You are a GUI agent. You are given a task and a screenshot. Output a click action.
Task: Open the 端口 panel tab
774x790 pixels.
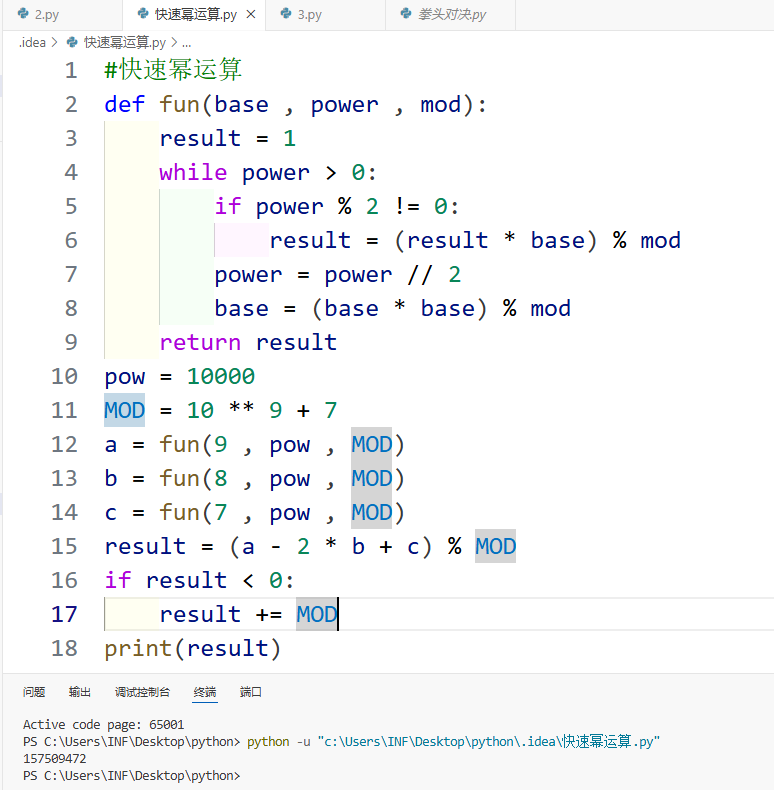[250, 692]
